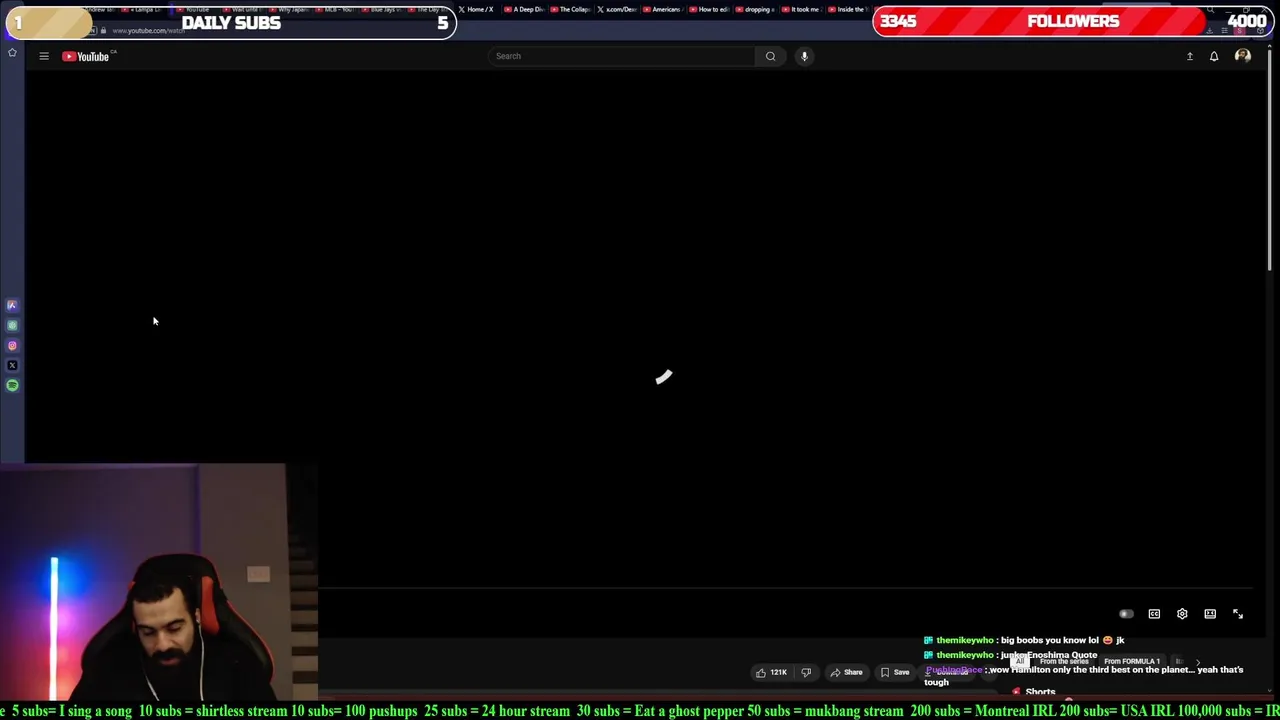1280x720 pixels.
Task: Click the Share button under the video
Action: [846, 672]
